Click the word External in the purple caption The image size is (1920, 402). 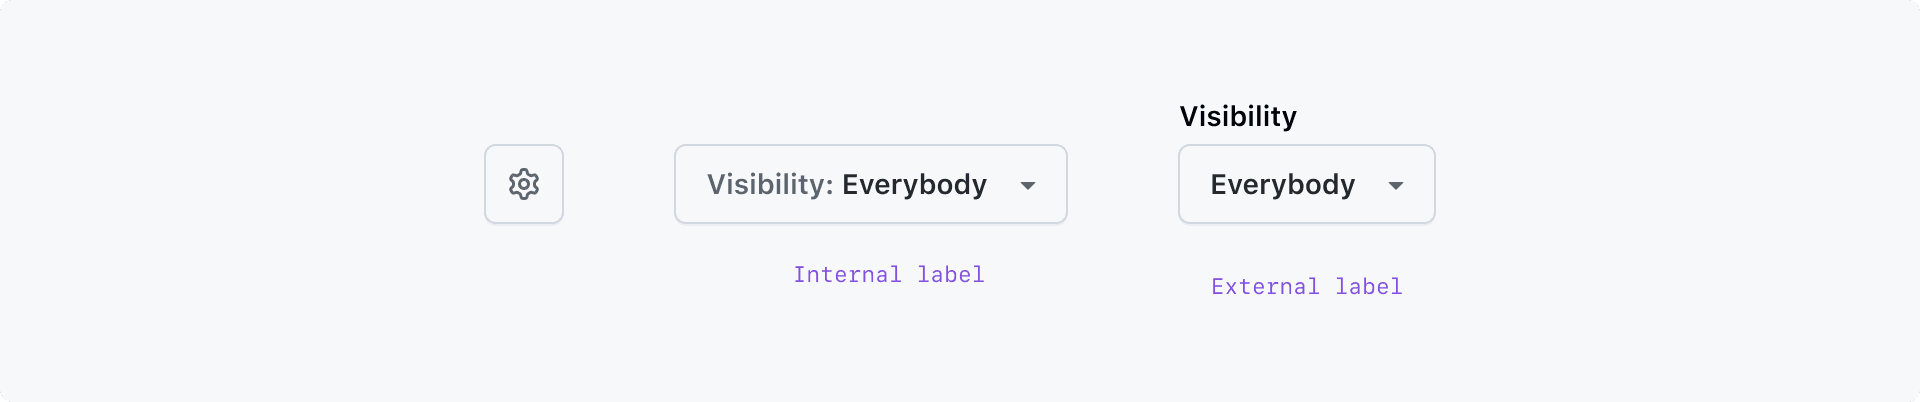[1265, 287]
